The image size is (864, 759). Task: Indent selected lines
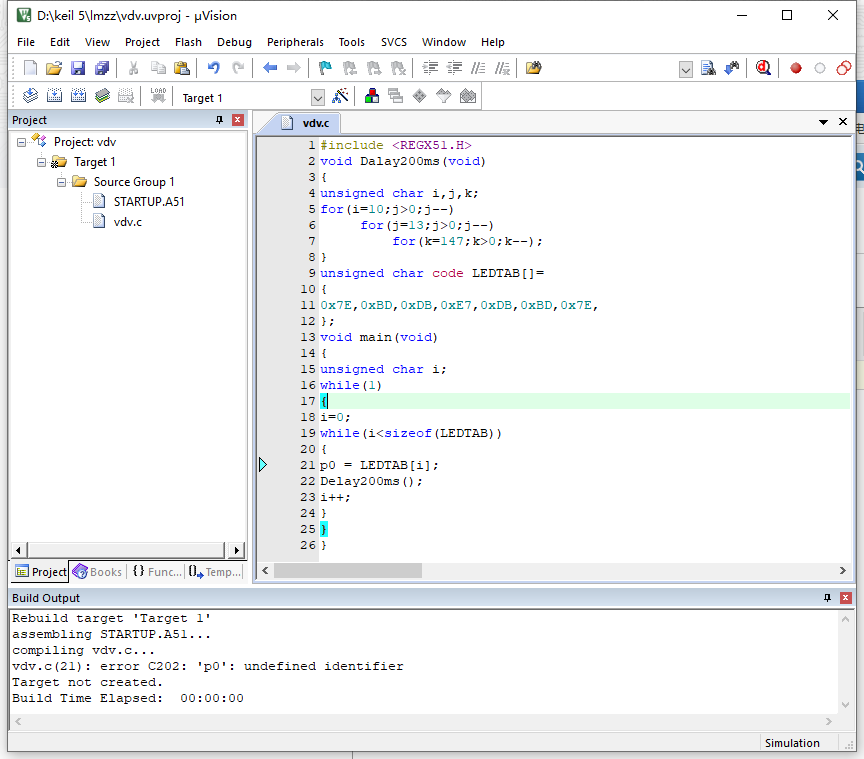(x=430, y=68)
